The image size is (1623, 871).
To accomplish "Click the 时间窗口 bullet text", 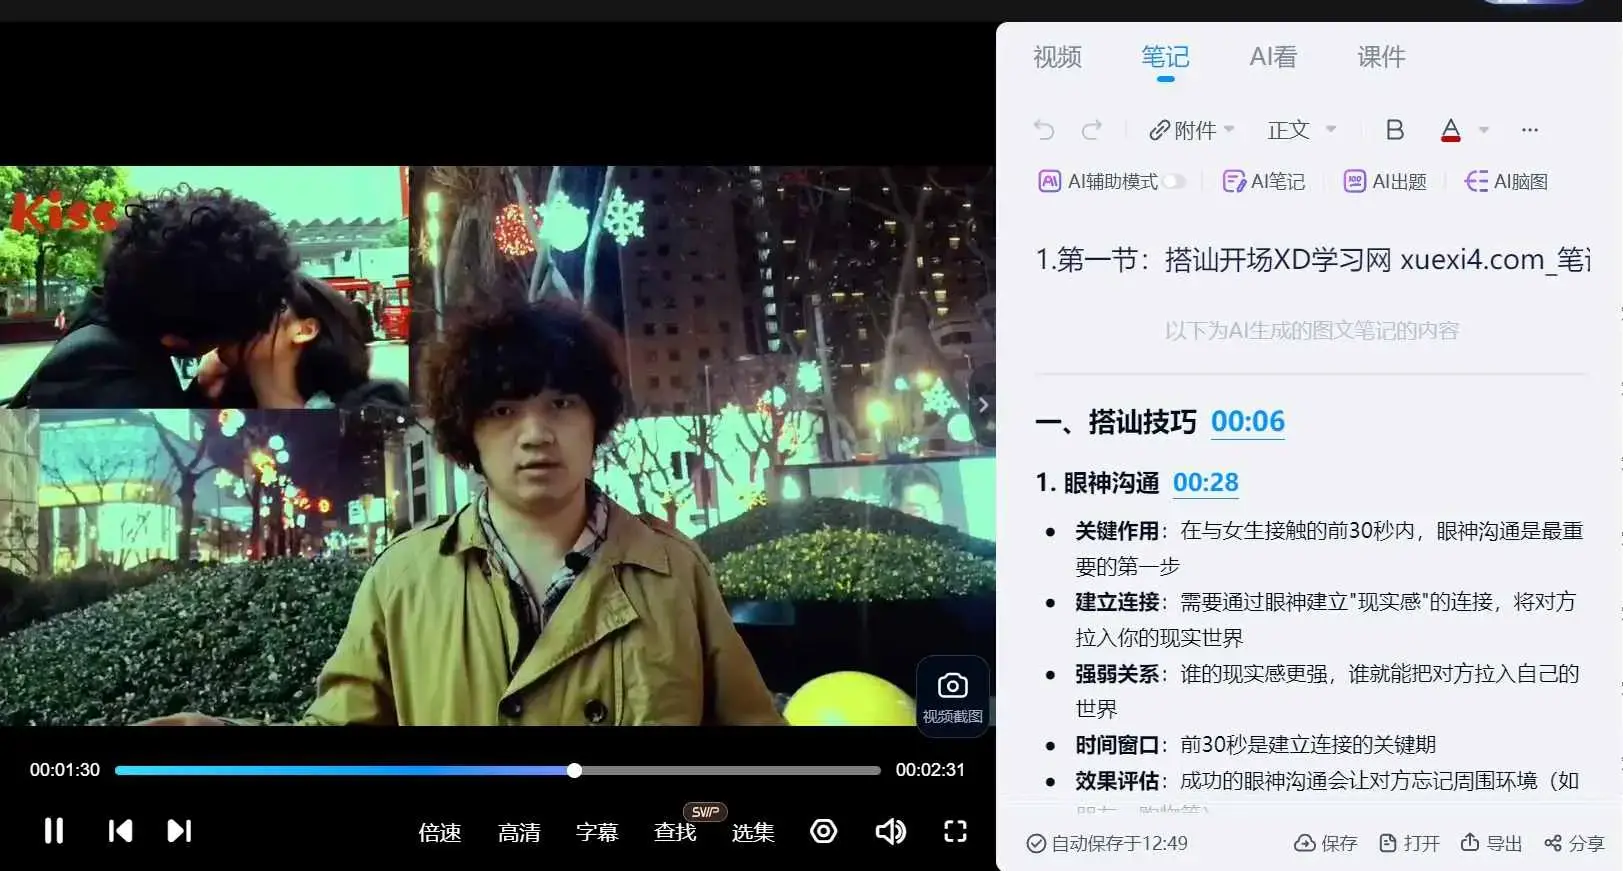I will pos(1117,745).
